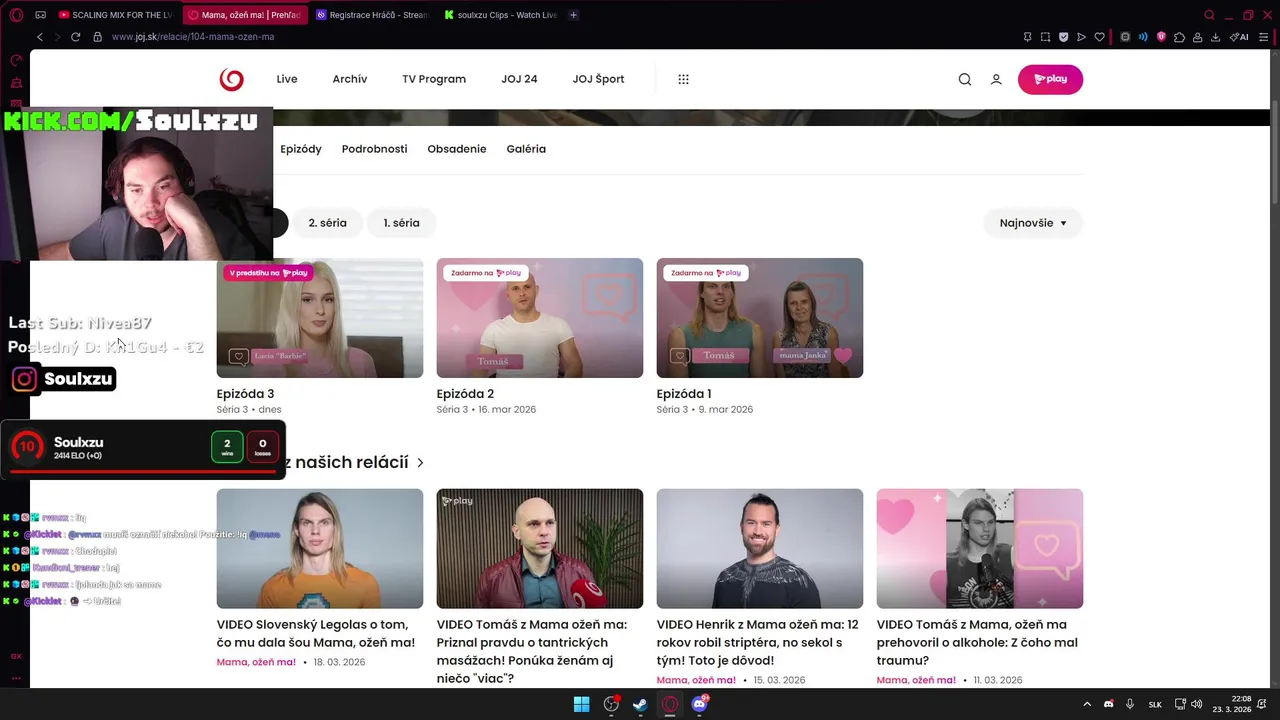Click the pin icon in the address bar
1280x720 pixels.
[1027, 37]
